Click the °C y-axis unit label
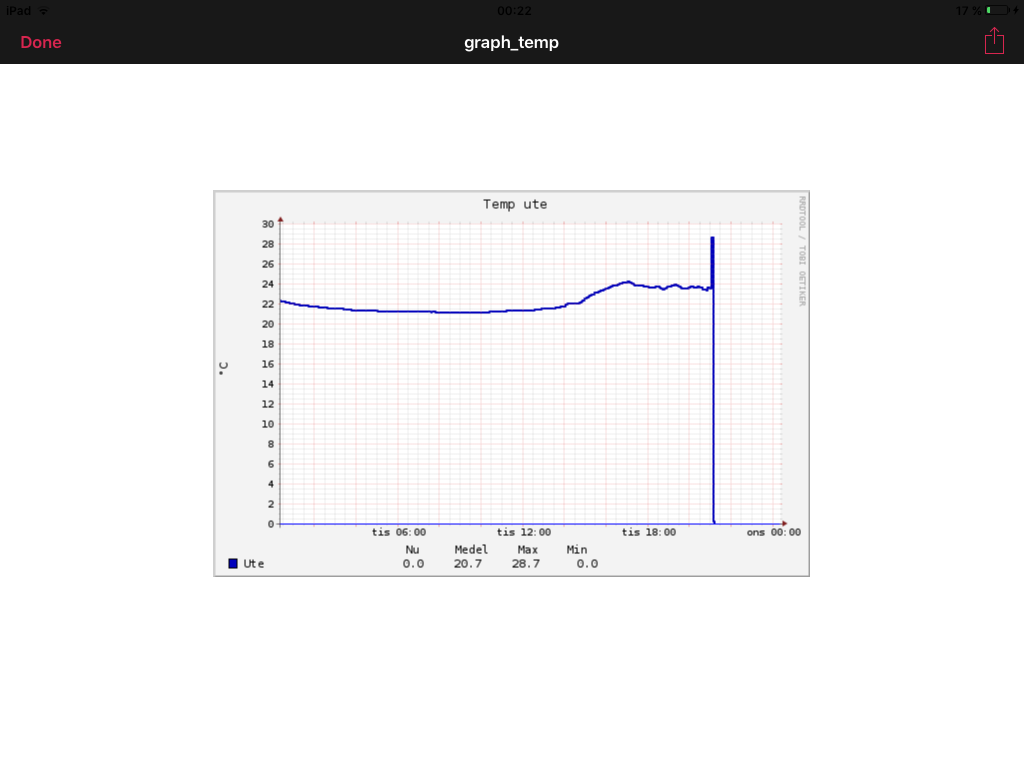This screenshot has width=1024, height=768. pos(224,366)
